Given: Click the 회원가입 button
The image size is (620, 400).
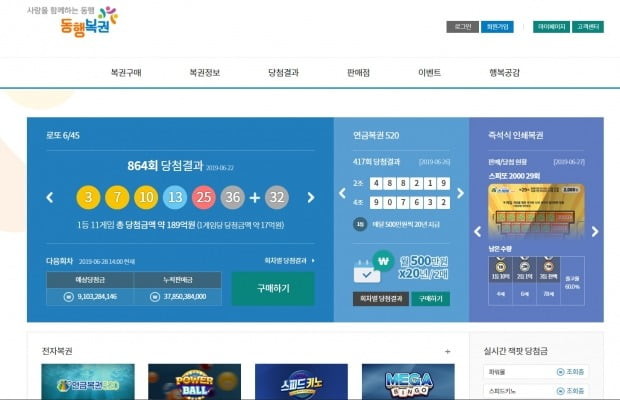Looking at the screenshot, I should click(497, 27).
